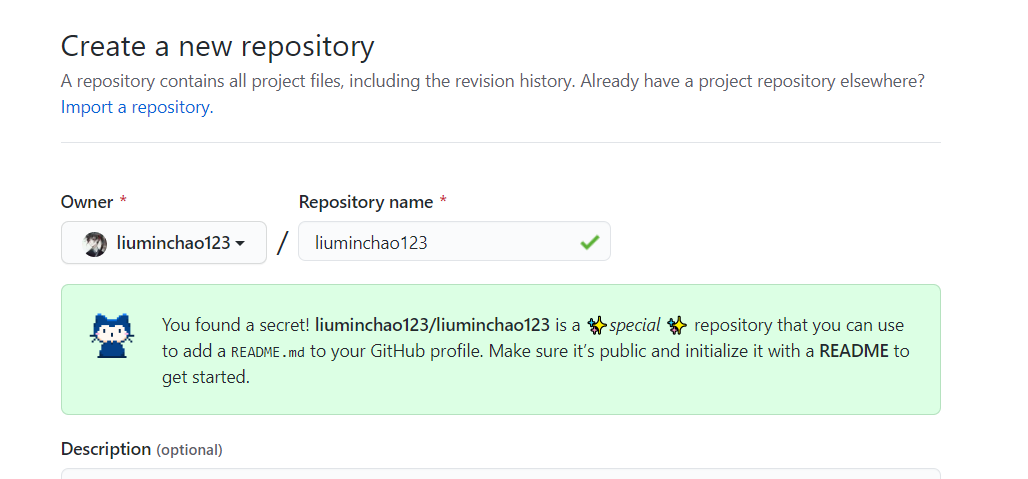Click the slash separator between owner and name
This screenshot has height=479, width=1028.
pyautogui.click(x=283, y=243)
